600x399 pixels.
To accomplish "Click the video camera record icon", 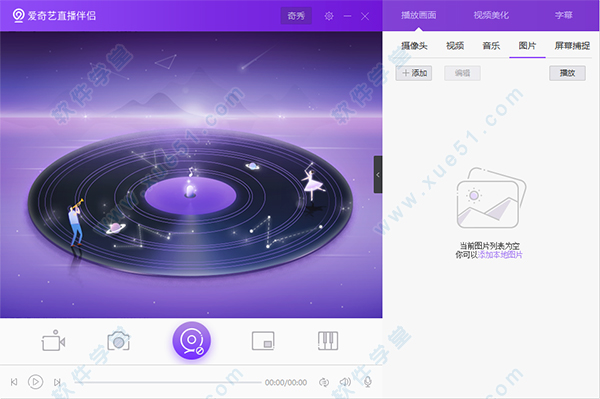I will [x=53, y=340].
